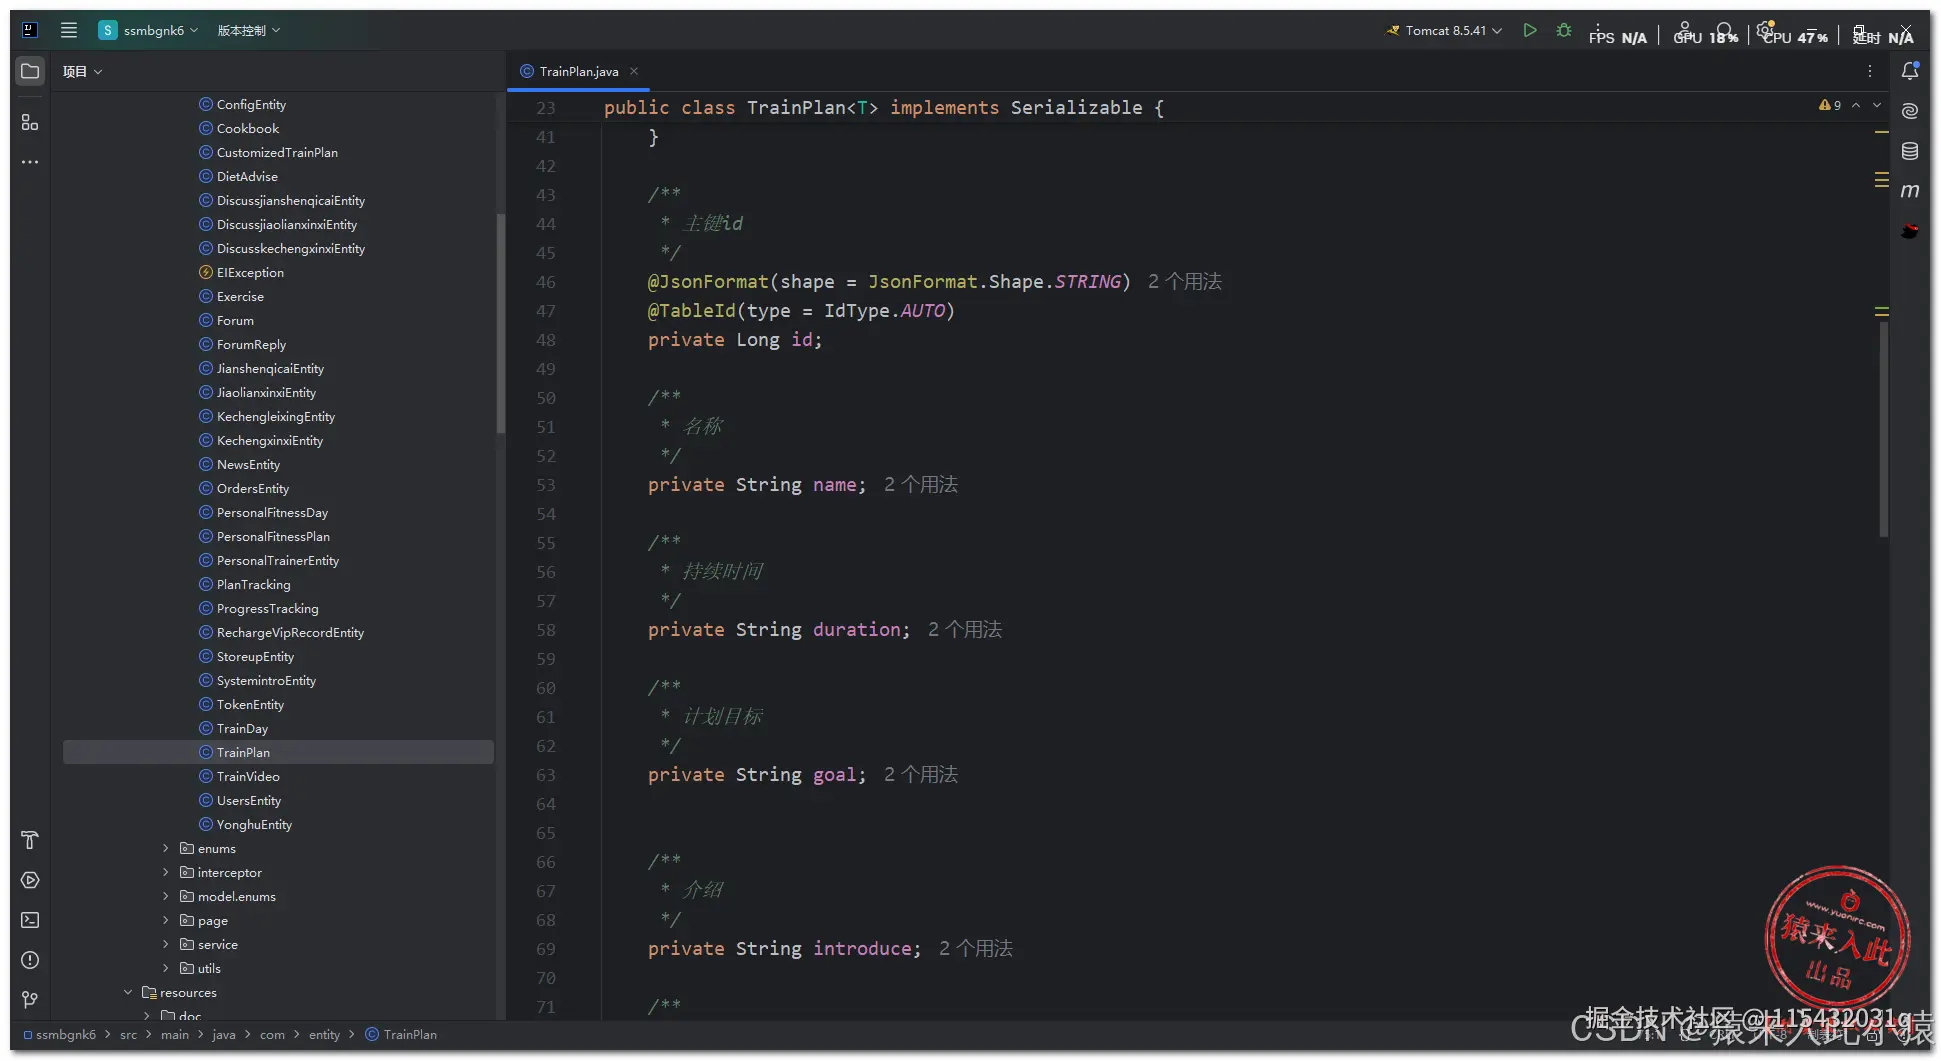1941x1061 pixels.
Task: Click the src breadcrumb
Action: (129, 1034)
